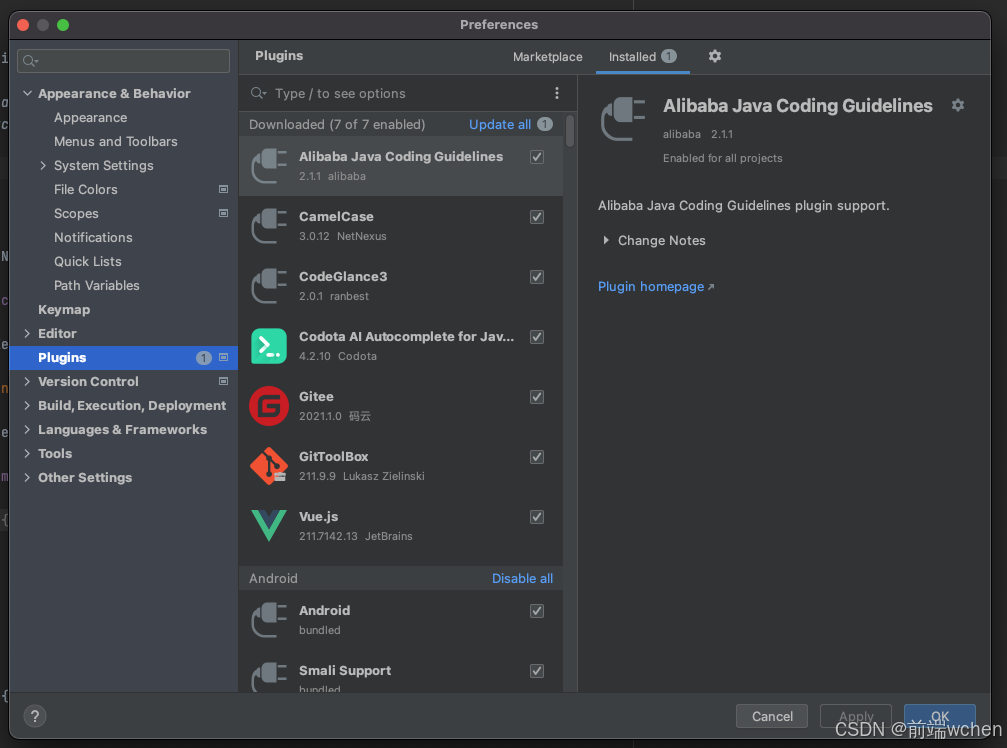
Task: Click the Update all count badge
Action: (545, 124)
